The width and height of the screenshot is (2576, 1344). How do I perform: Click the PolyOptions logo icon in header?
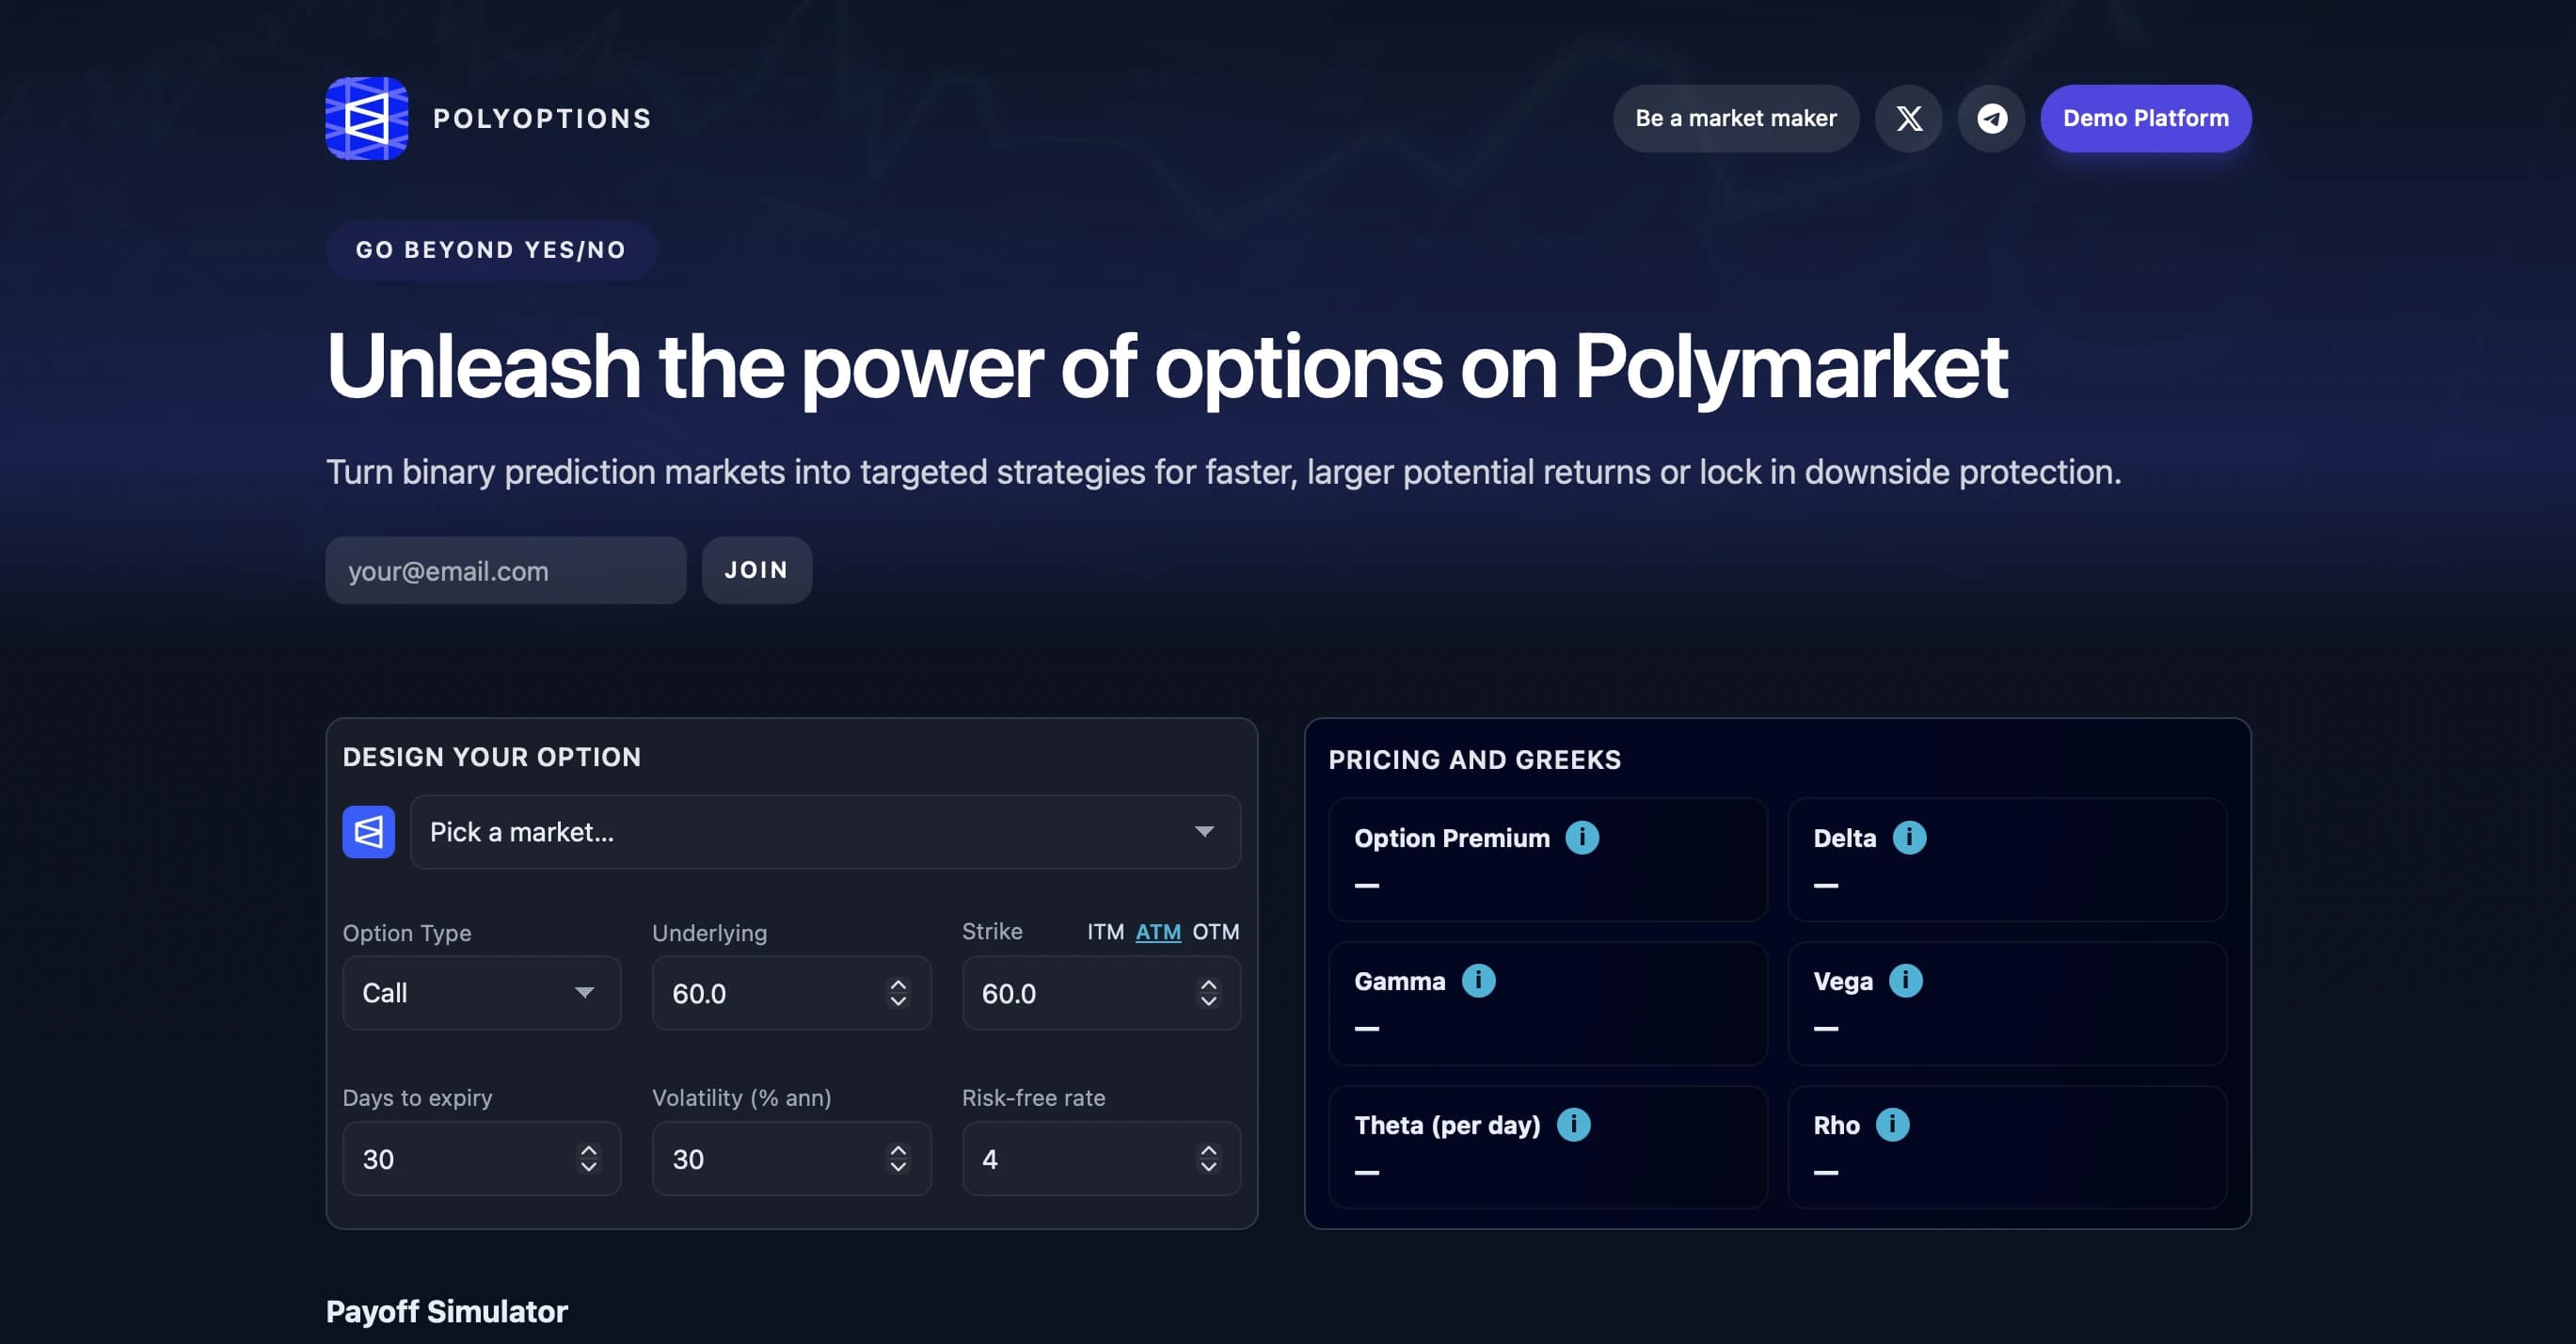pos(366,118)
